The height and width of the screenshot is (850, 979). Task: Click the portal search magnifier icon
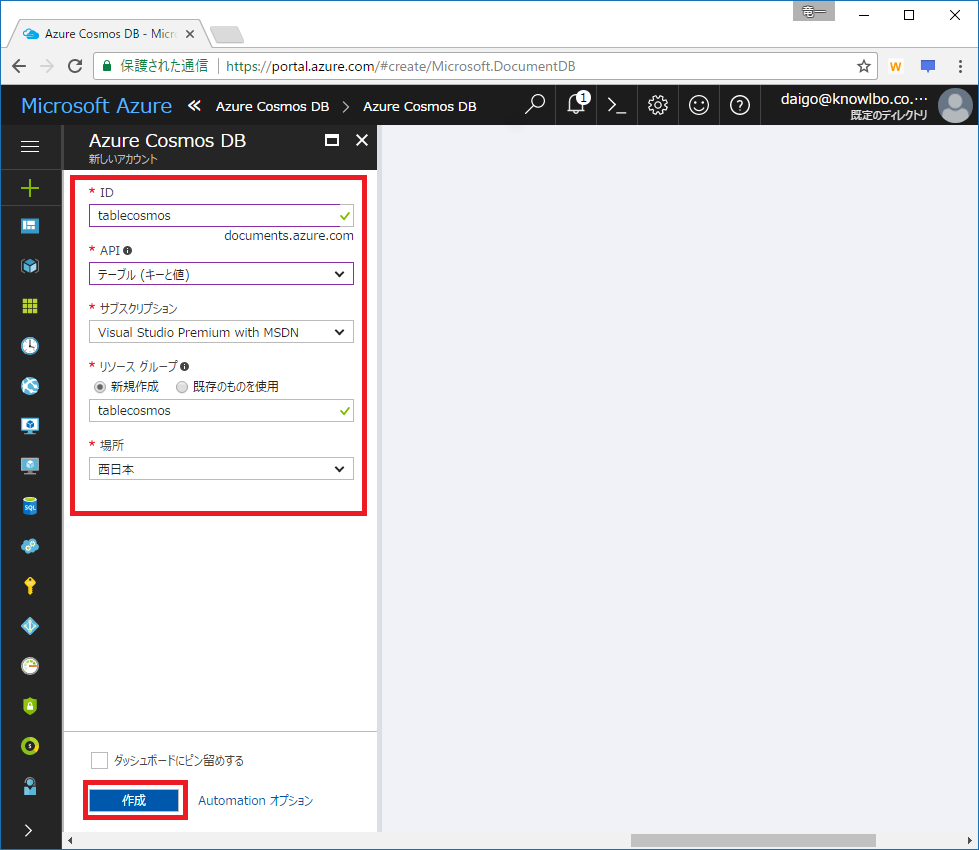tap(534, 104)
